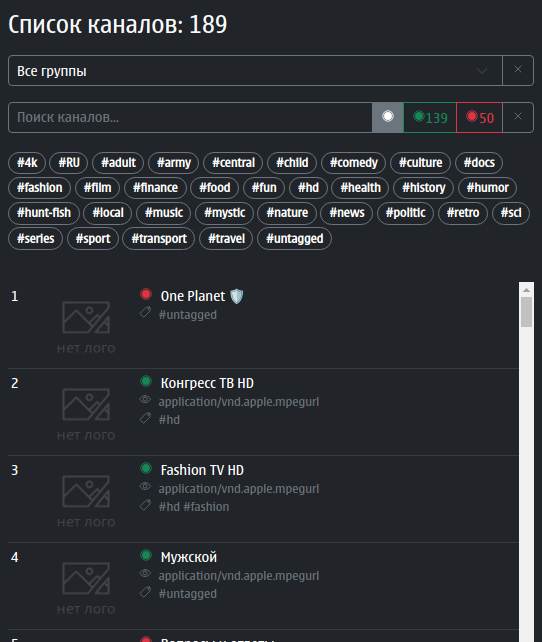Image resolution: width=542 pixels, height=642 pixels.
Task: Toggle the online channels filter showing 139
Action: coord(430,117)
